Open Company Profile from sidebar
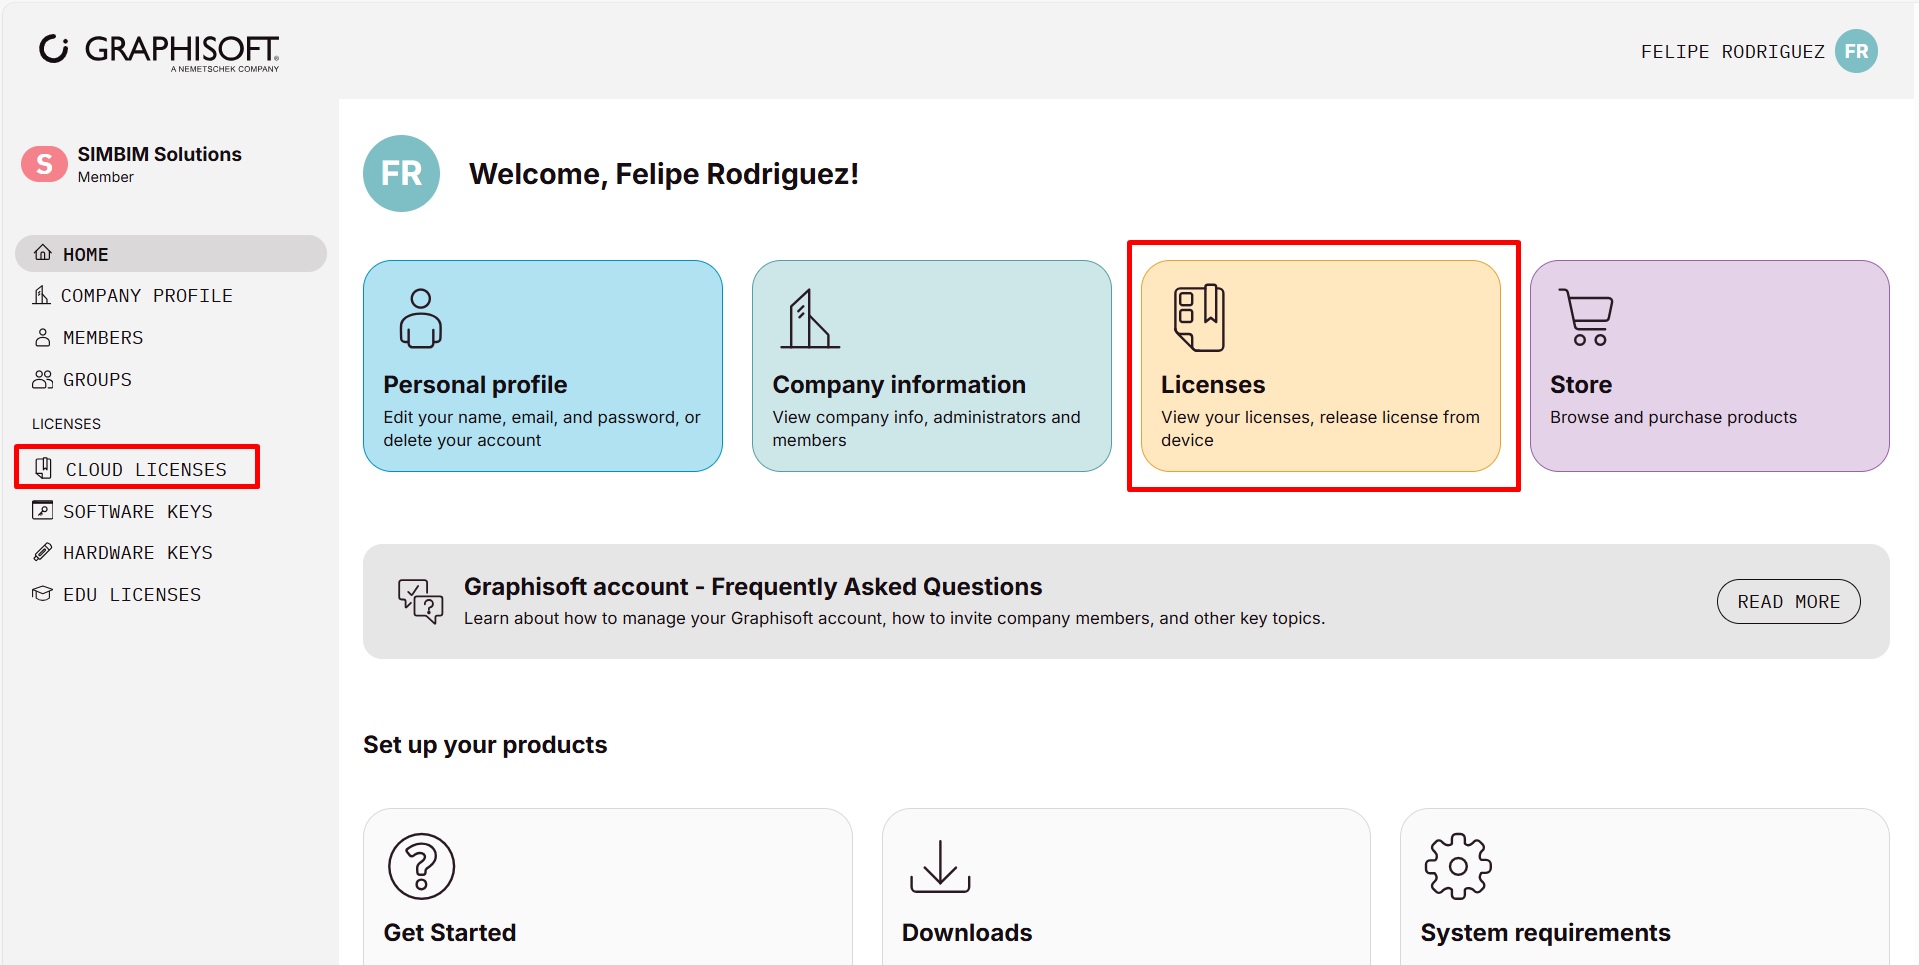 point(146,296)
